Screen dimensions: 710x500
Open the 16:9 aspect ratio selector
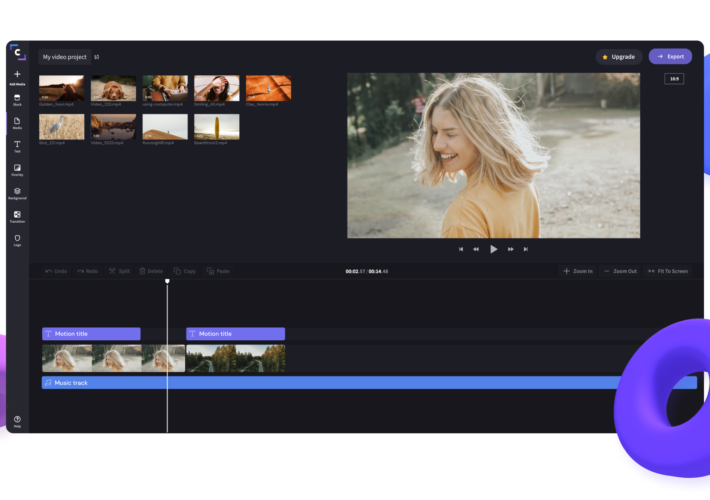(674, 79)
